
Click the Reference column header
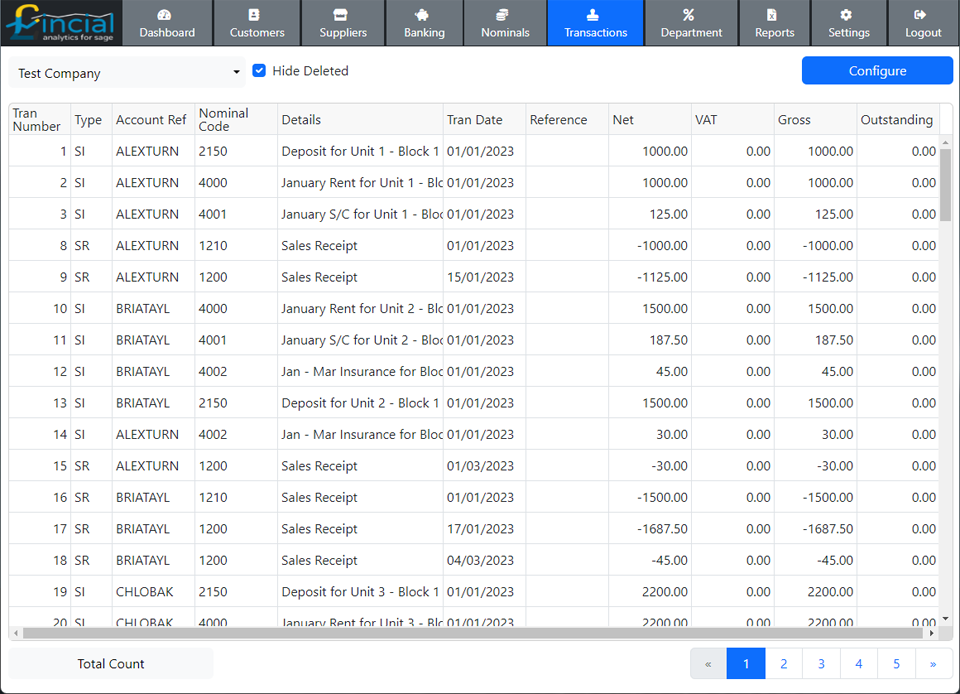point(567,119)
